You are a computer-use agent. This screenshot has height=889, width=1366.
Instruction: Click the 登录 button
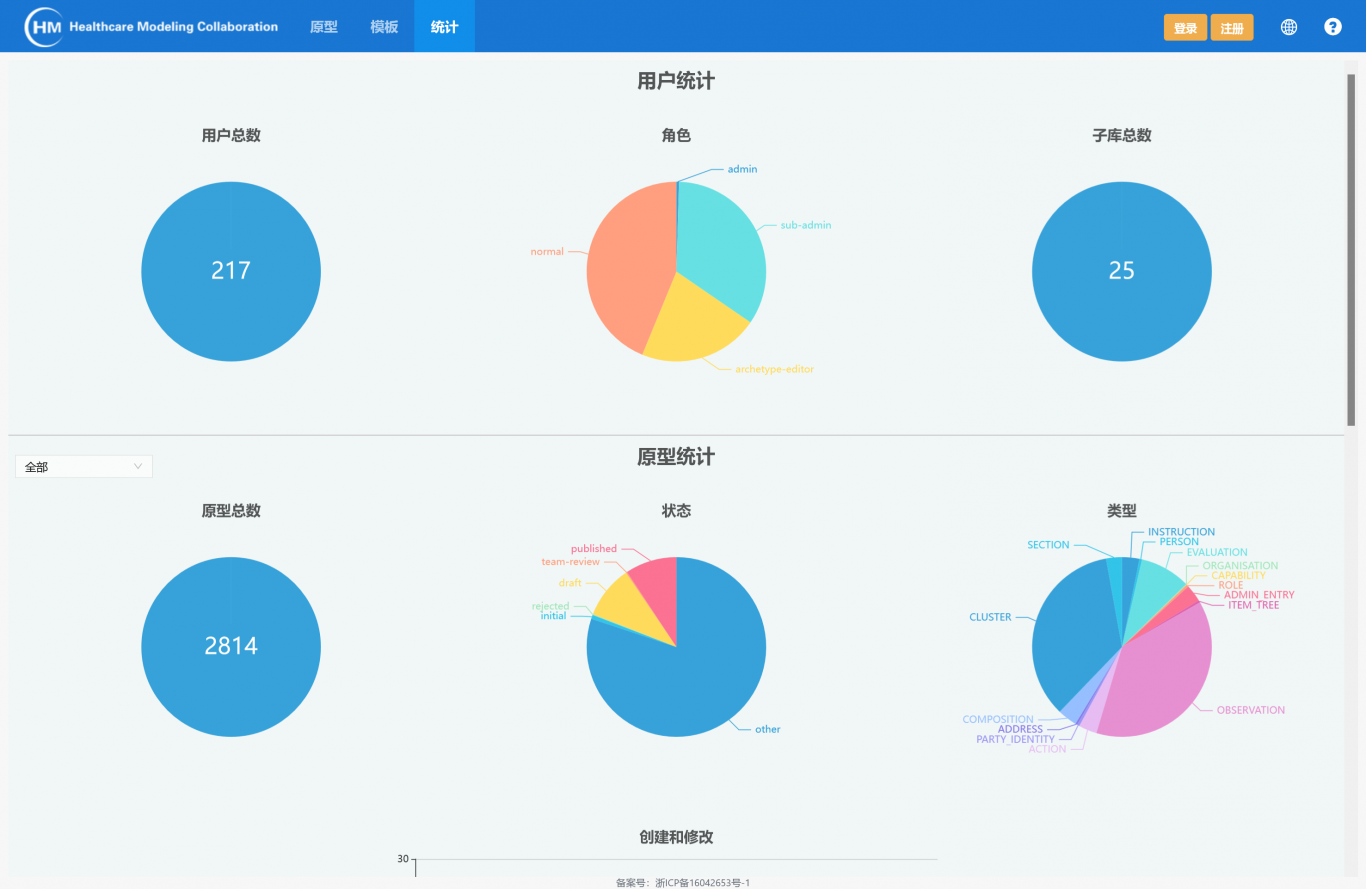point(1185,28)
